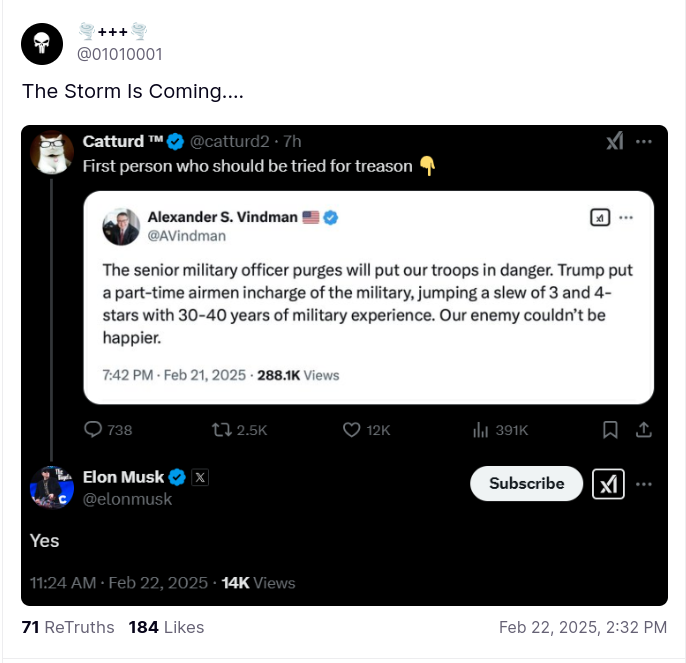Viewport: 686px width, 663px height.
Task: Open the 71 ReTruths count
Action: point(67,627)
